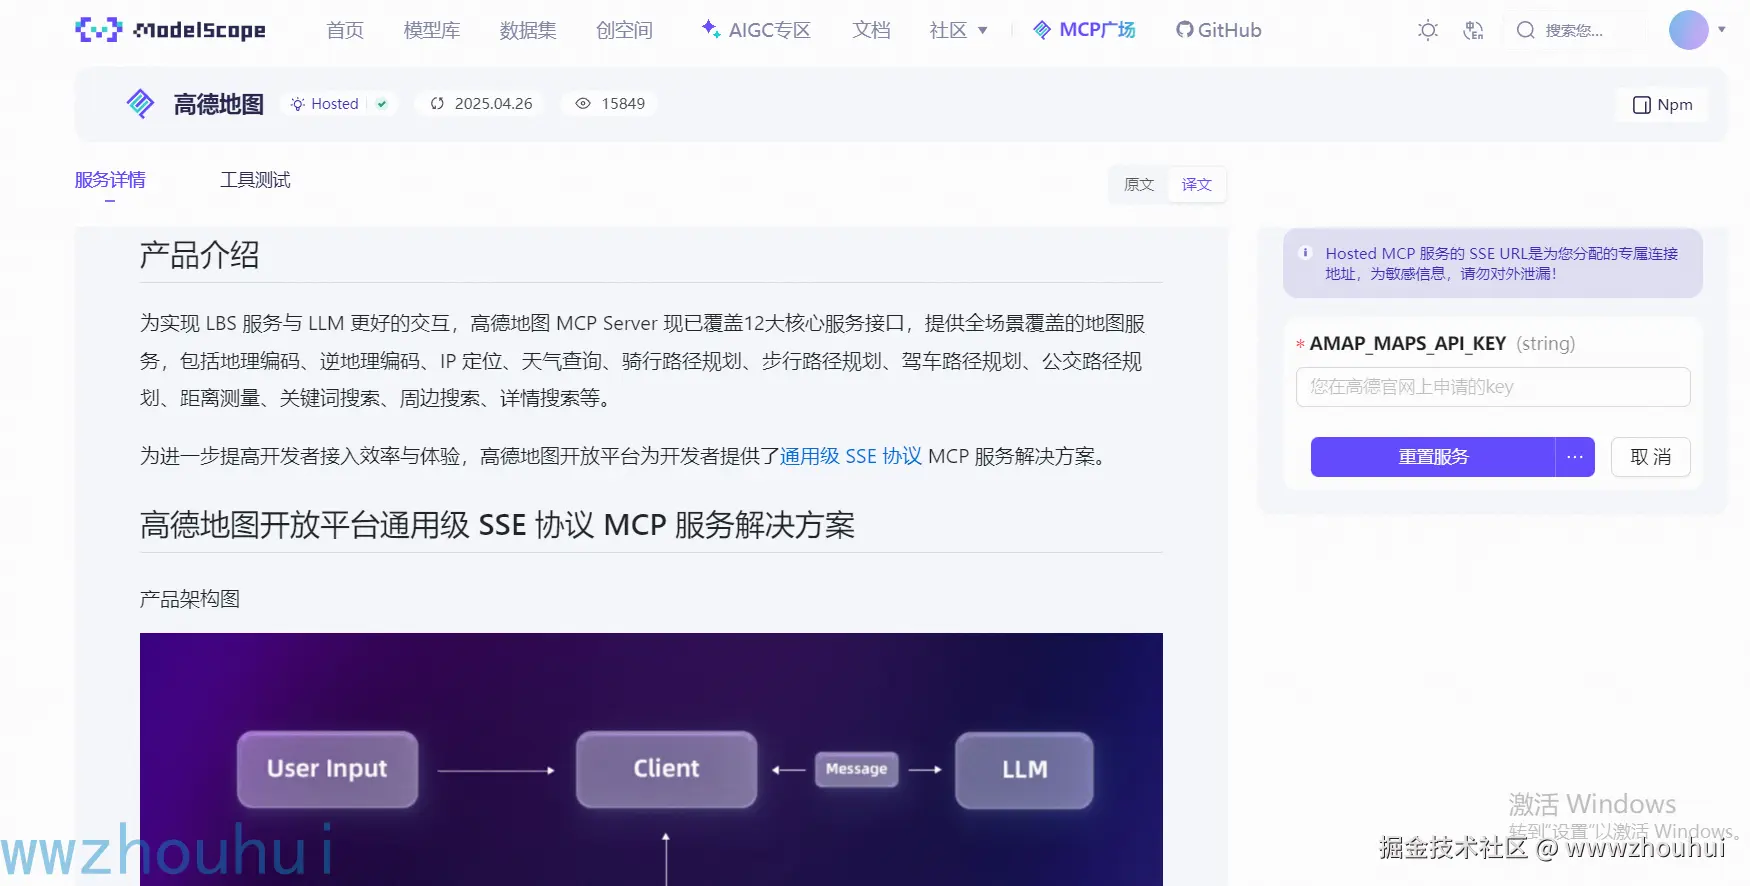1750x886 pixels.
Task: Focus the AMAP_MAPS_API_KEY input field
Action: point(1493,387)
